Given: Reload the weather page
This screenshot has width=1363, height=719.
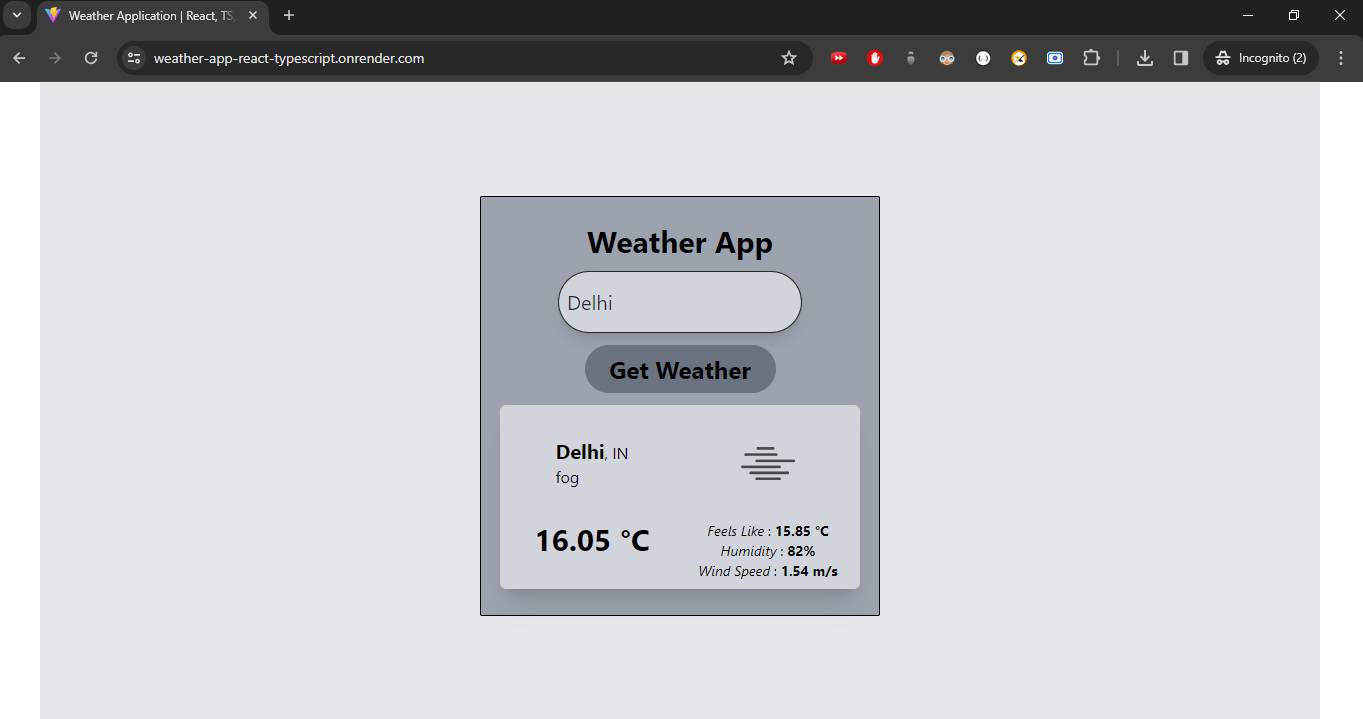Looking at the screenshot, I should tap(90, 58).
